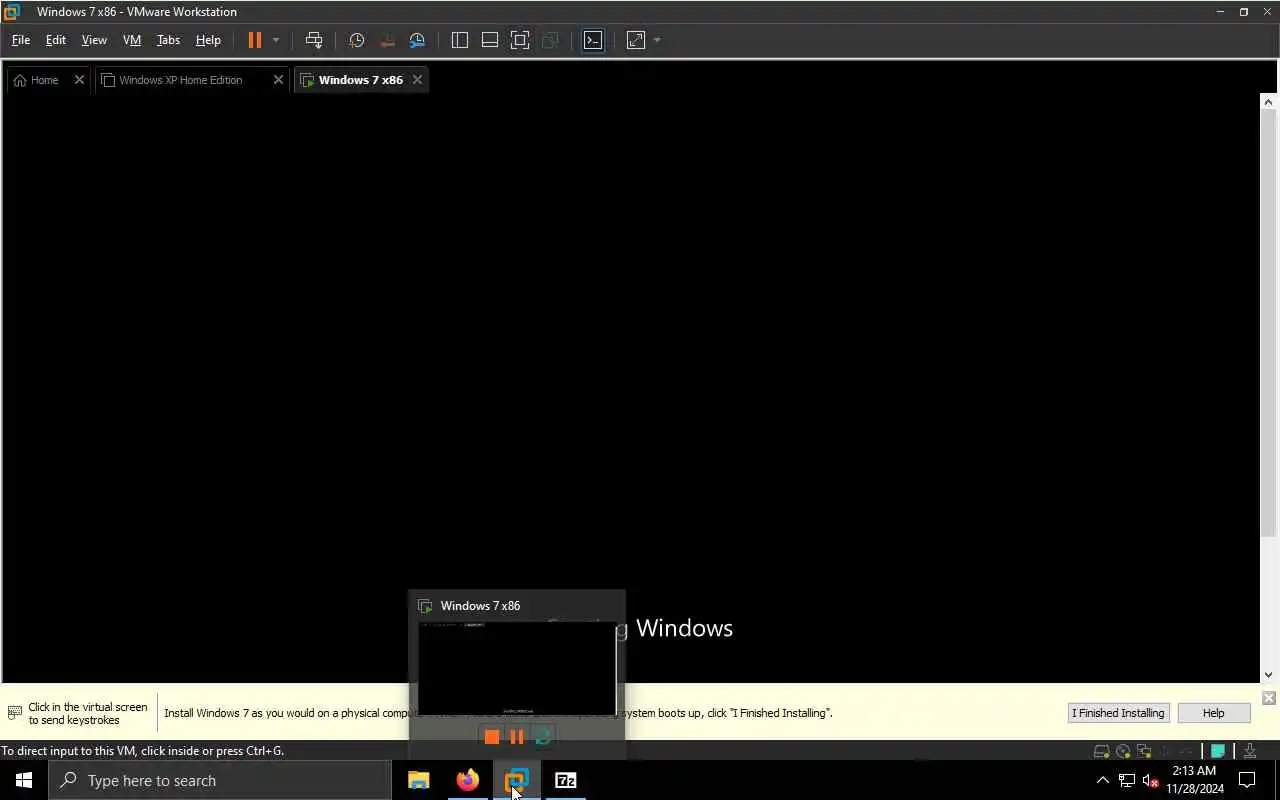
Task: Send Ctrl+Alt+Del to the virtual machine
Action: point(314,40)
